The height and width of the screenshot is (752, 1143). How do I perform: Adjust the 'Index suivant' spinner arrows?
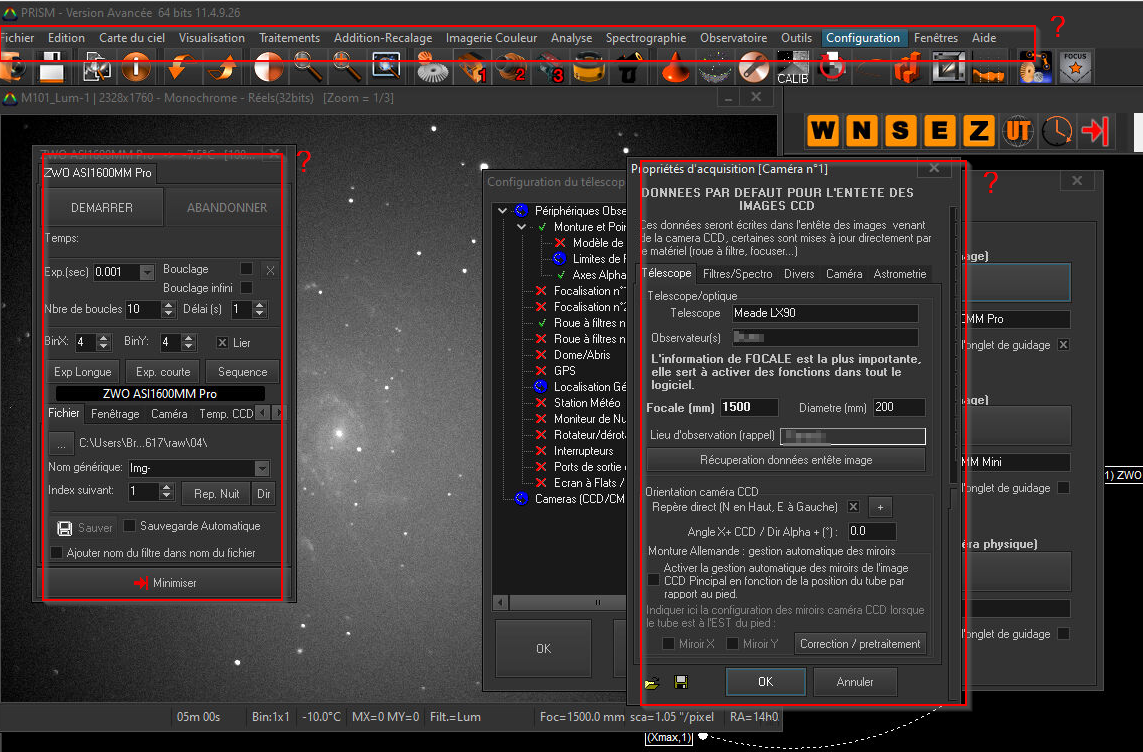[166, 491]
